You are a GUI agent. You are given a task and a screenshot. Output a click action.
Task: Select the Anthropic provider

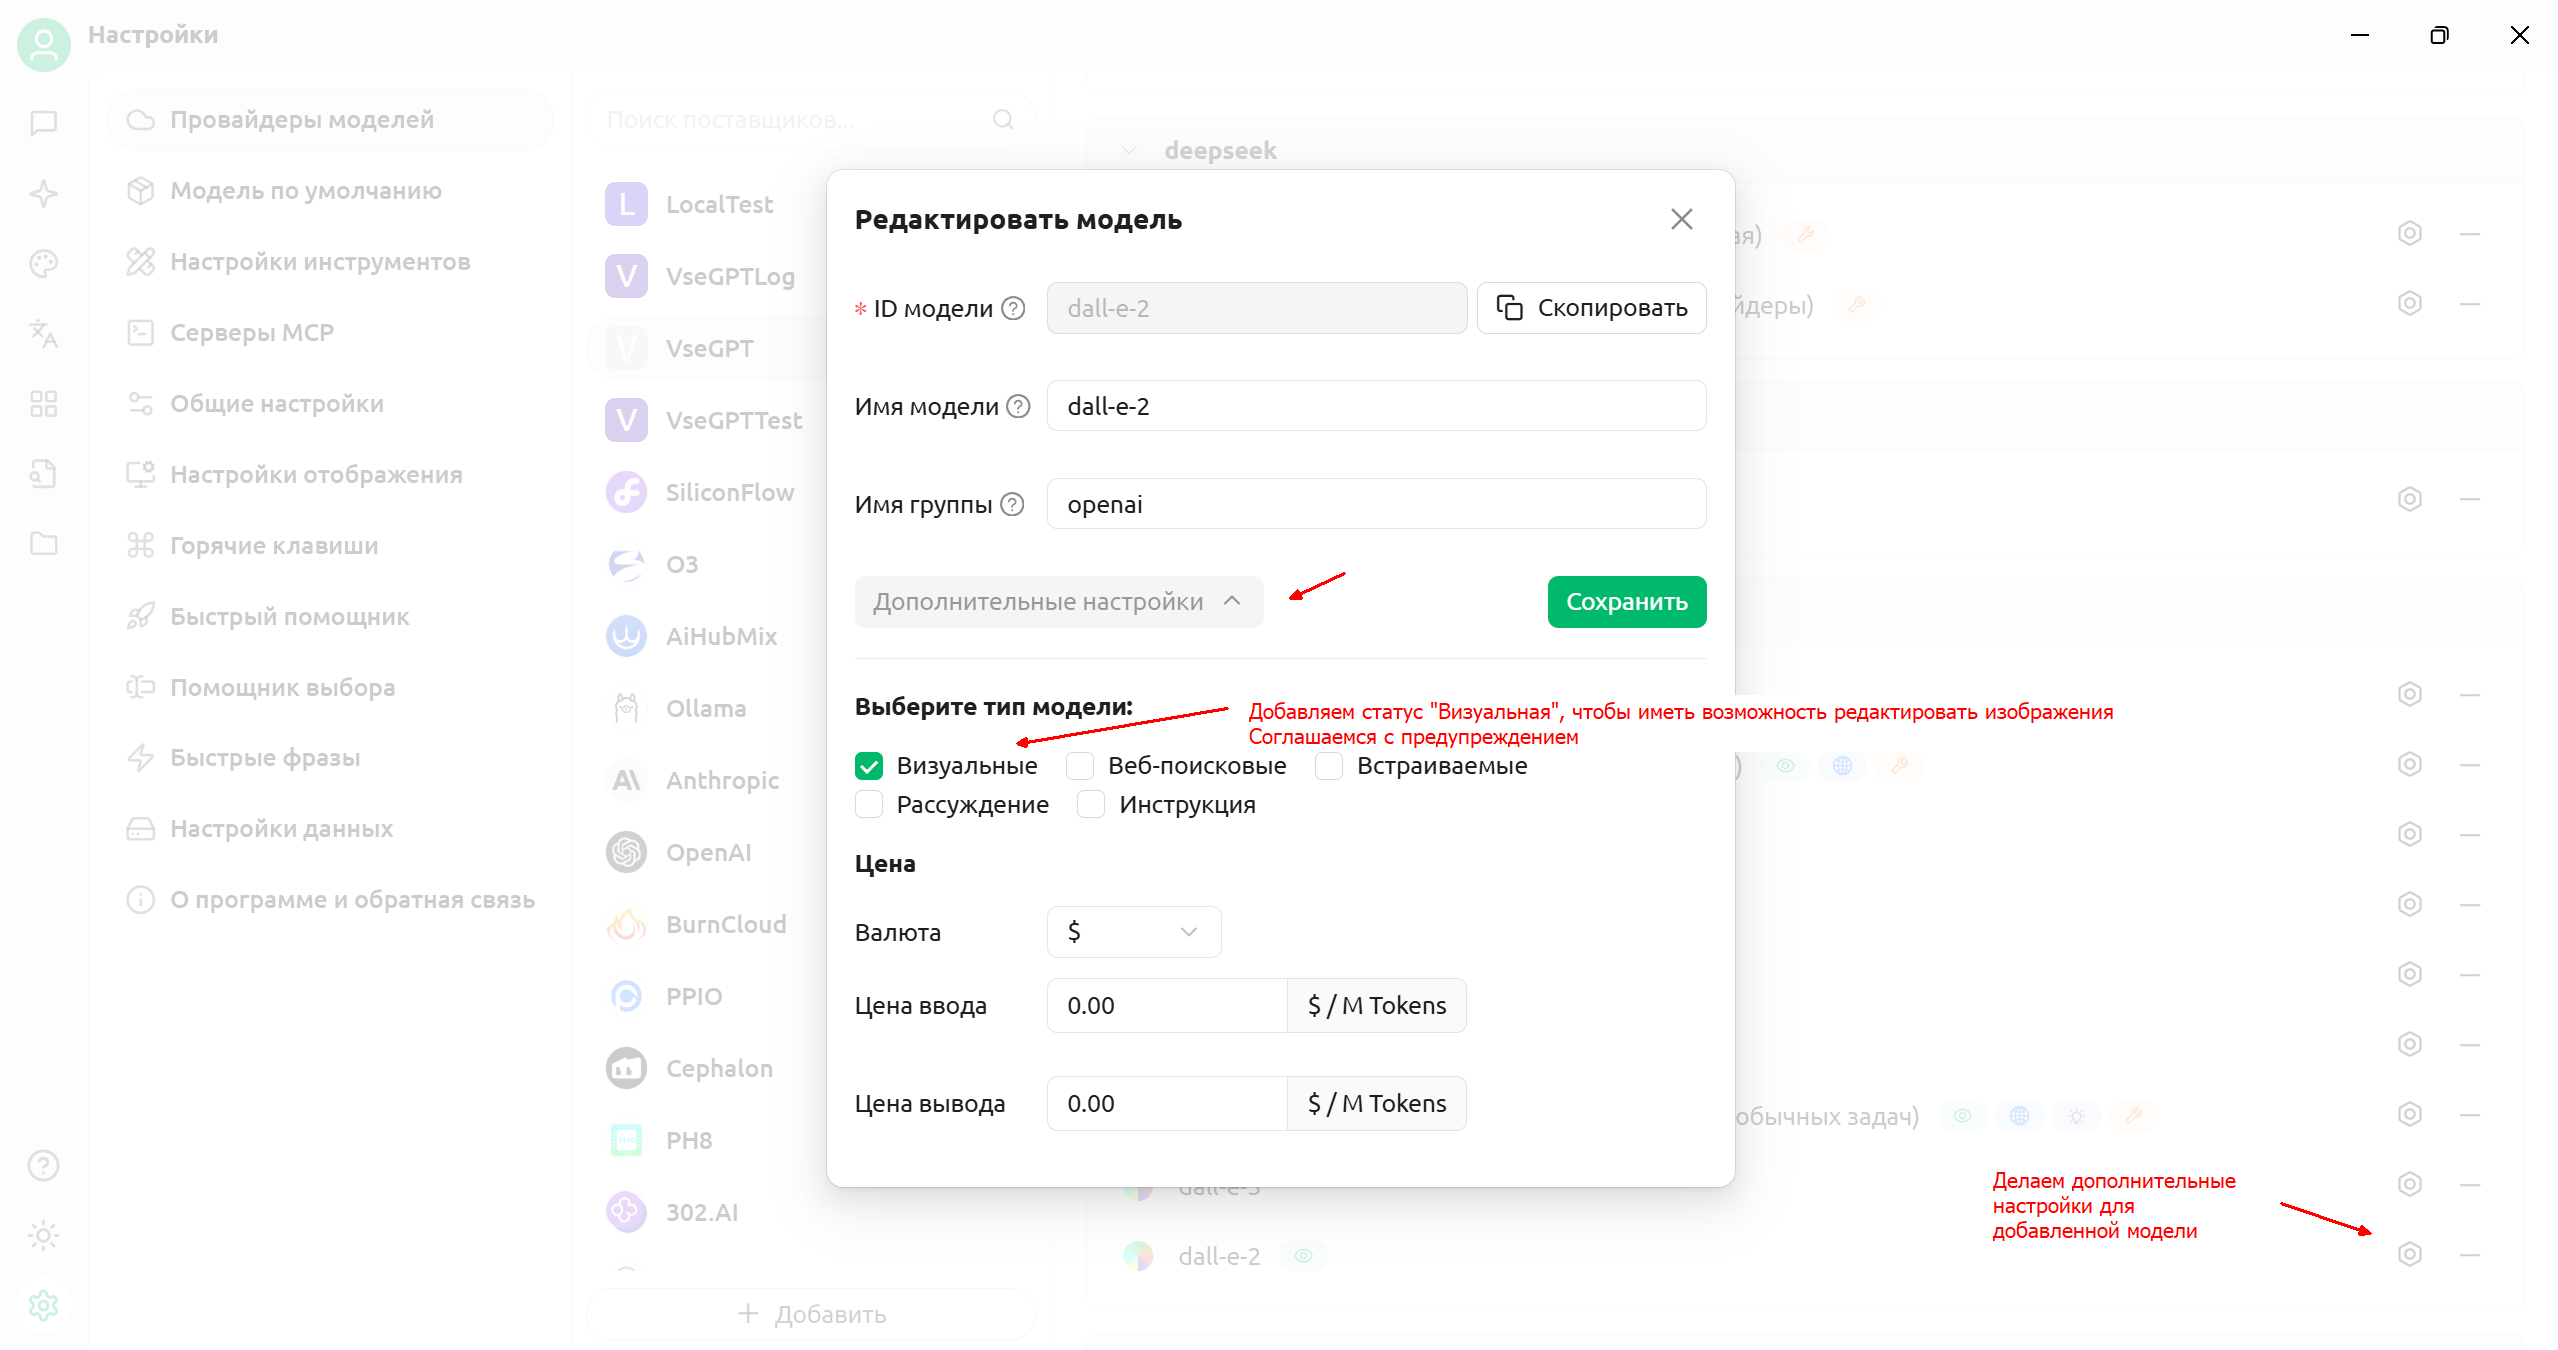(x=706, y=781)
